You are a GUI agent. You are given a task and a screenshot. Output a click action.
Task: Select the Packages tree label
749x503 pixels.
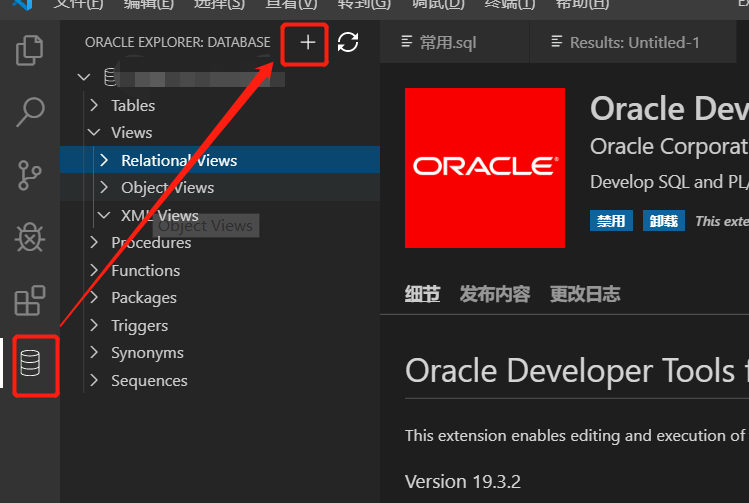click(144, 298)
